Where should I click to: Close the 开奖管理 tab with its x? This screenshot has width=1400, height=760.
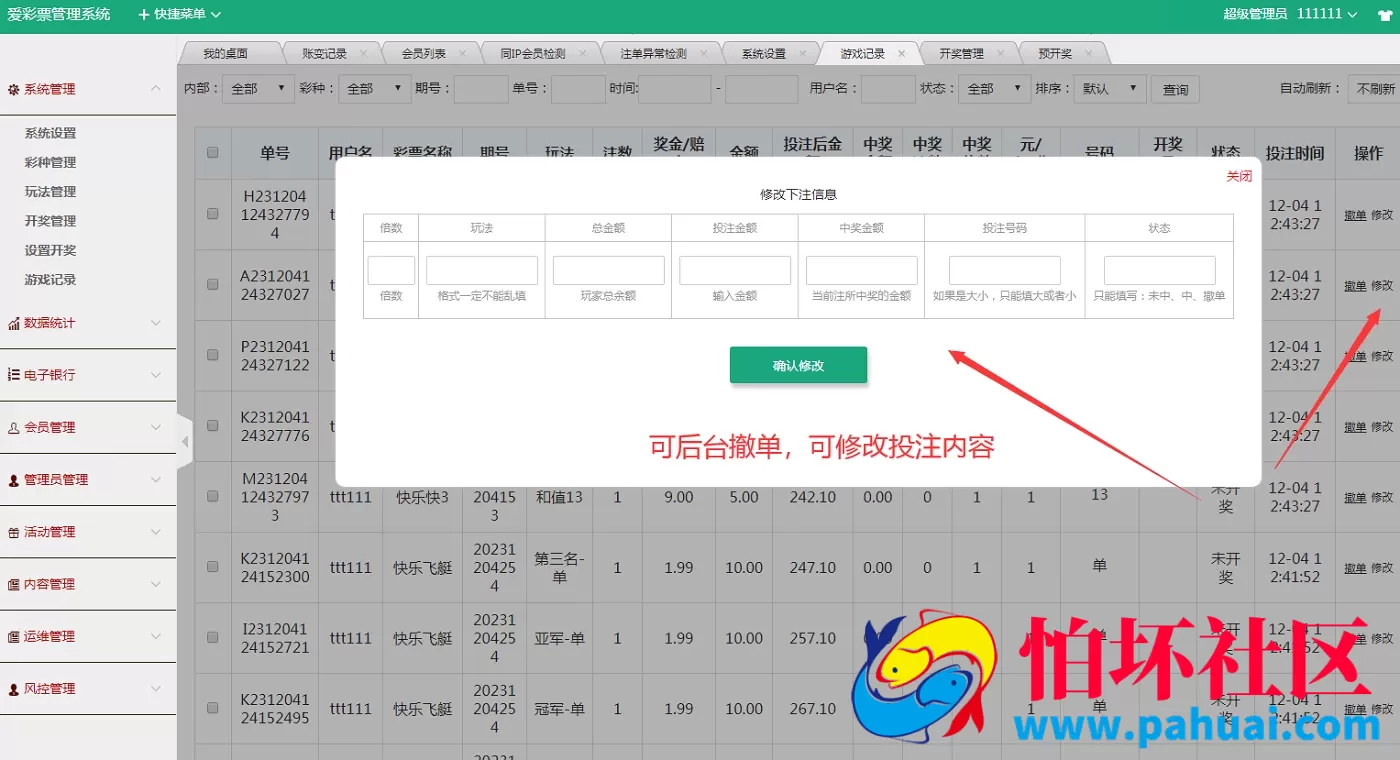point(1001,54)
